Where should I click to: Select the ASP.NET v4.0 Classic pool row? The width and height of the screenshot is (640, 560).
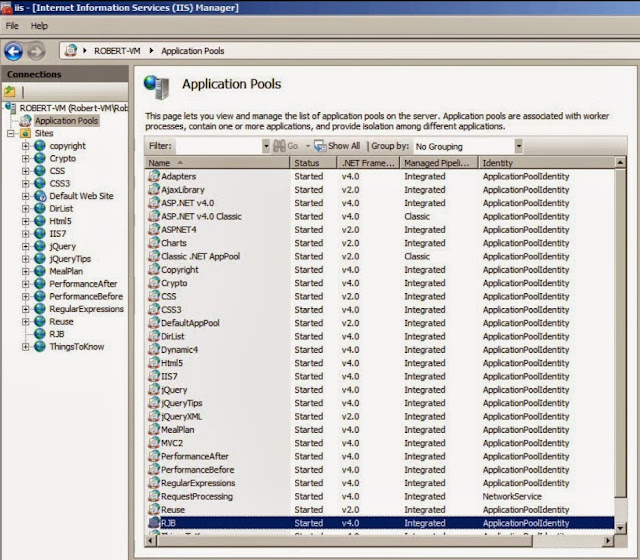380,216
